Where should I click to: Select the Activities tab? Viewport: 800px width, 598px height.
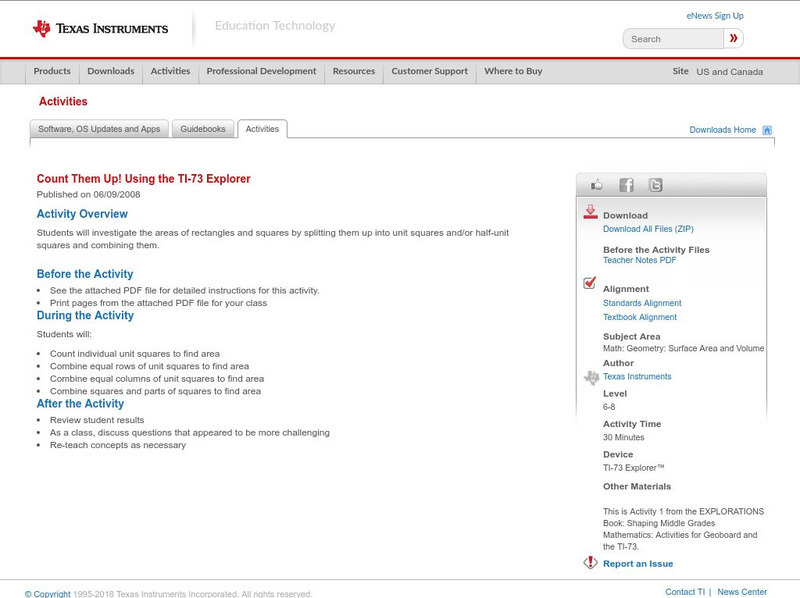click(262, 129)
